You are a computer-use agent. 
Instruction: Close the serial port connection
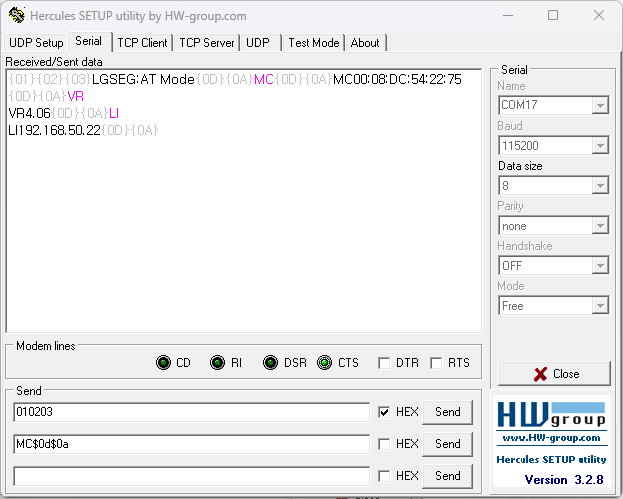coord(554,373)
